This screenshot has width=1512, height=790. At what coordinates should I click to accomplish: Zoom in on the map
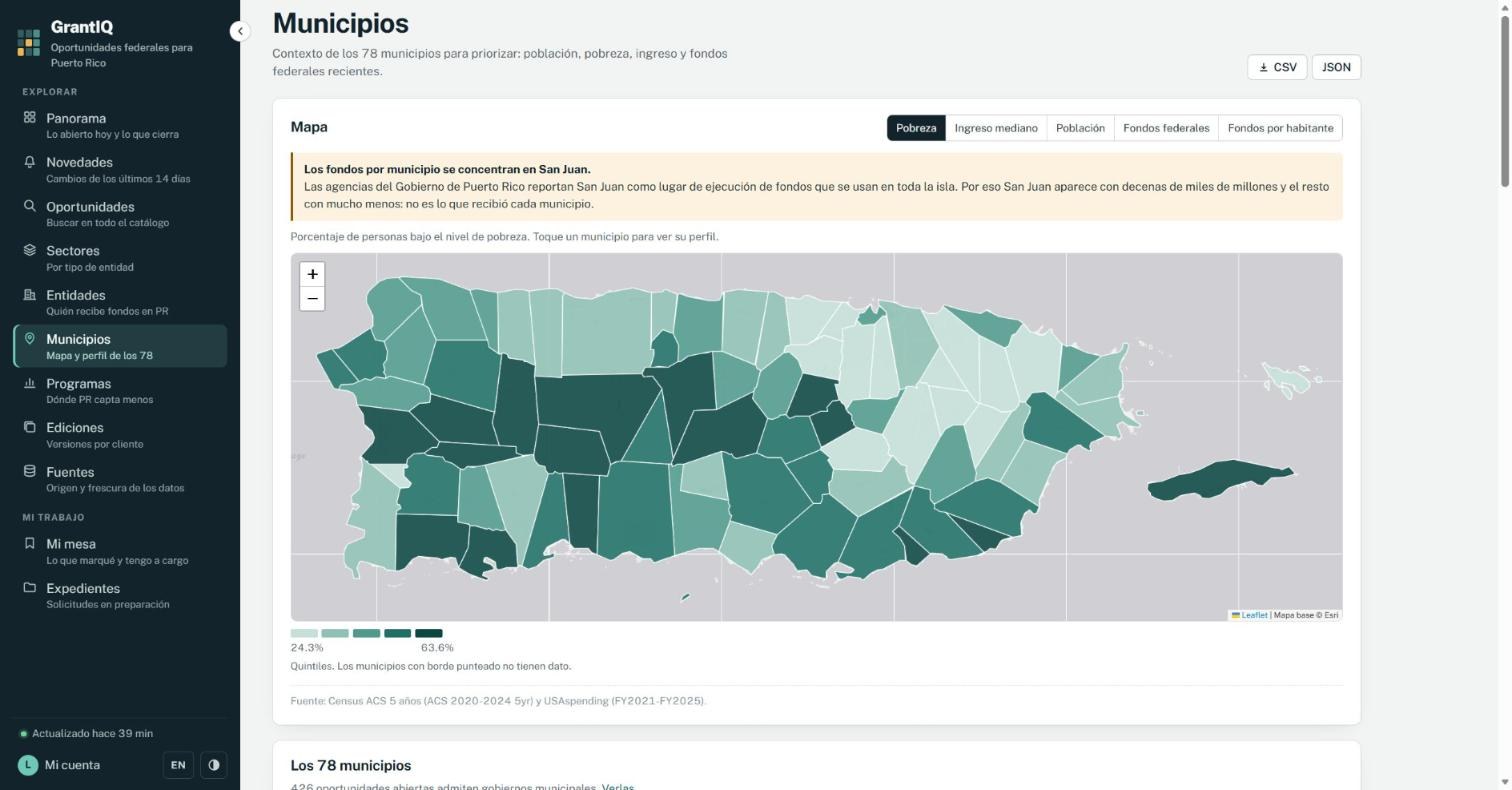click(x=312, y=274)
